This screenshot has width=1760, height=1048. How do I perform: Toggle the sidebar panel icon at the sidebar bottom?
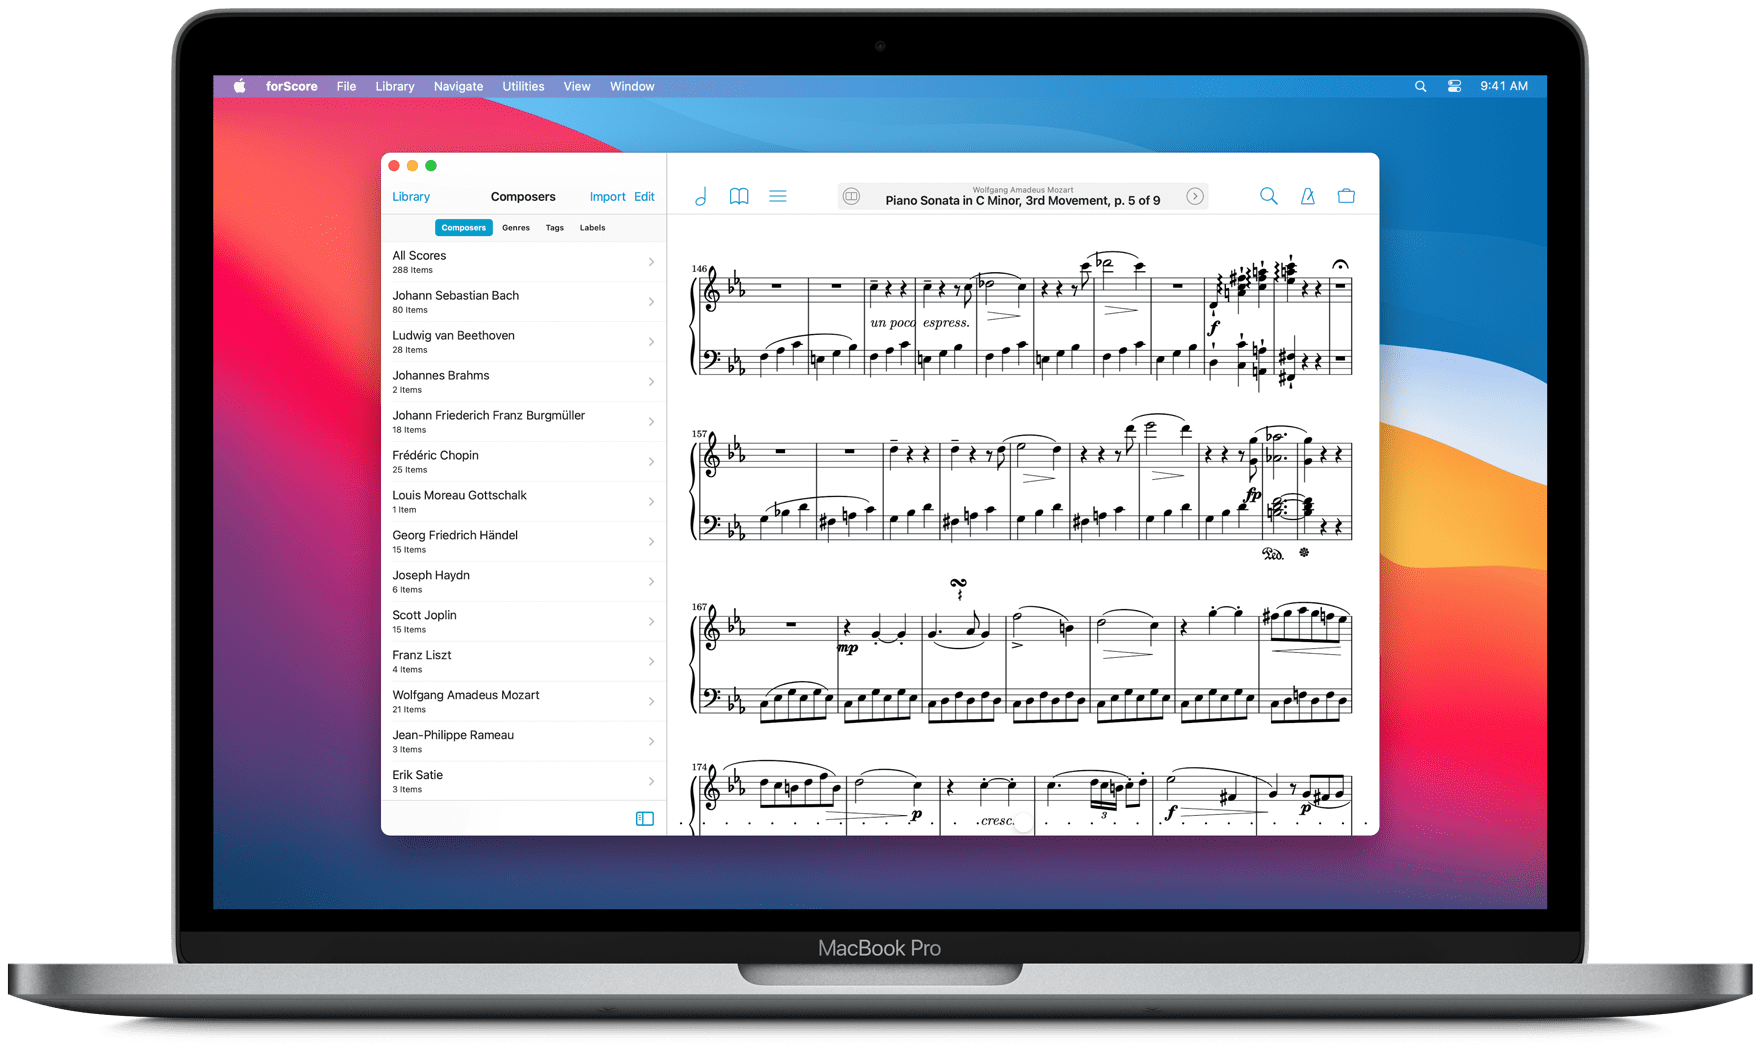(645, 819)
